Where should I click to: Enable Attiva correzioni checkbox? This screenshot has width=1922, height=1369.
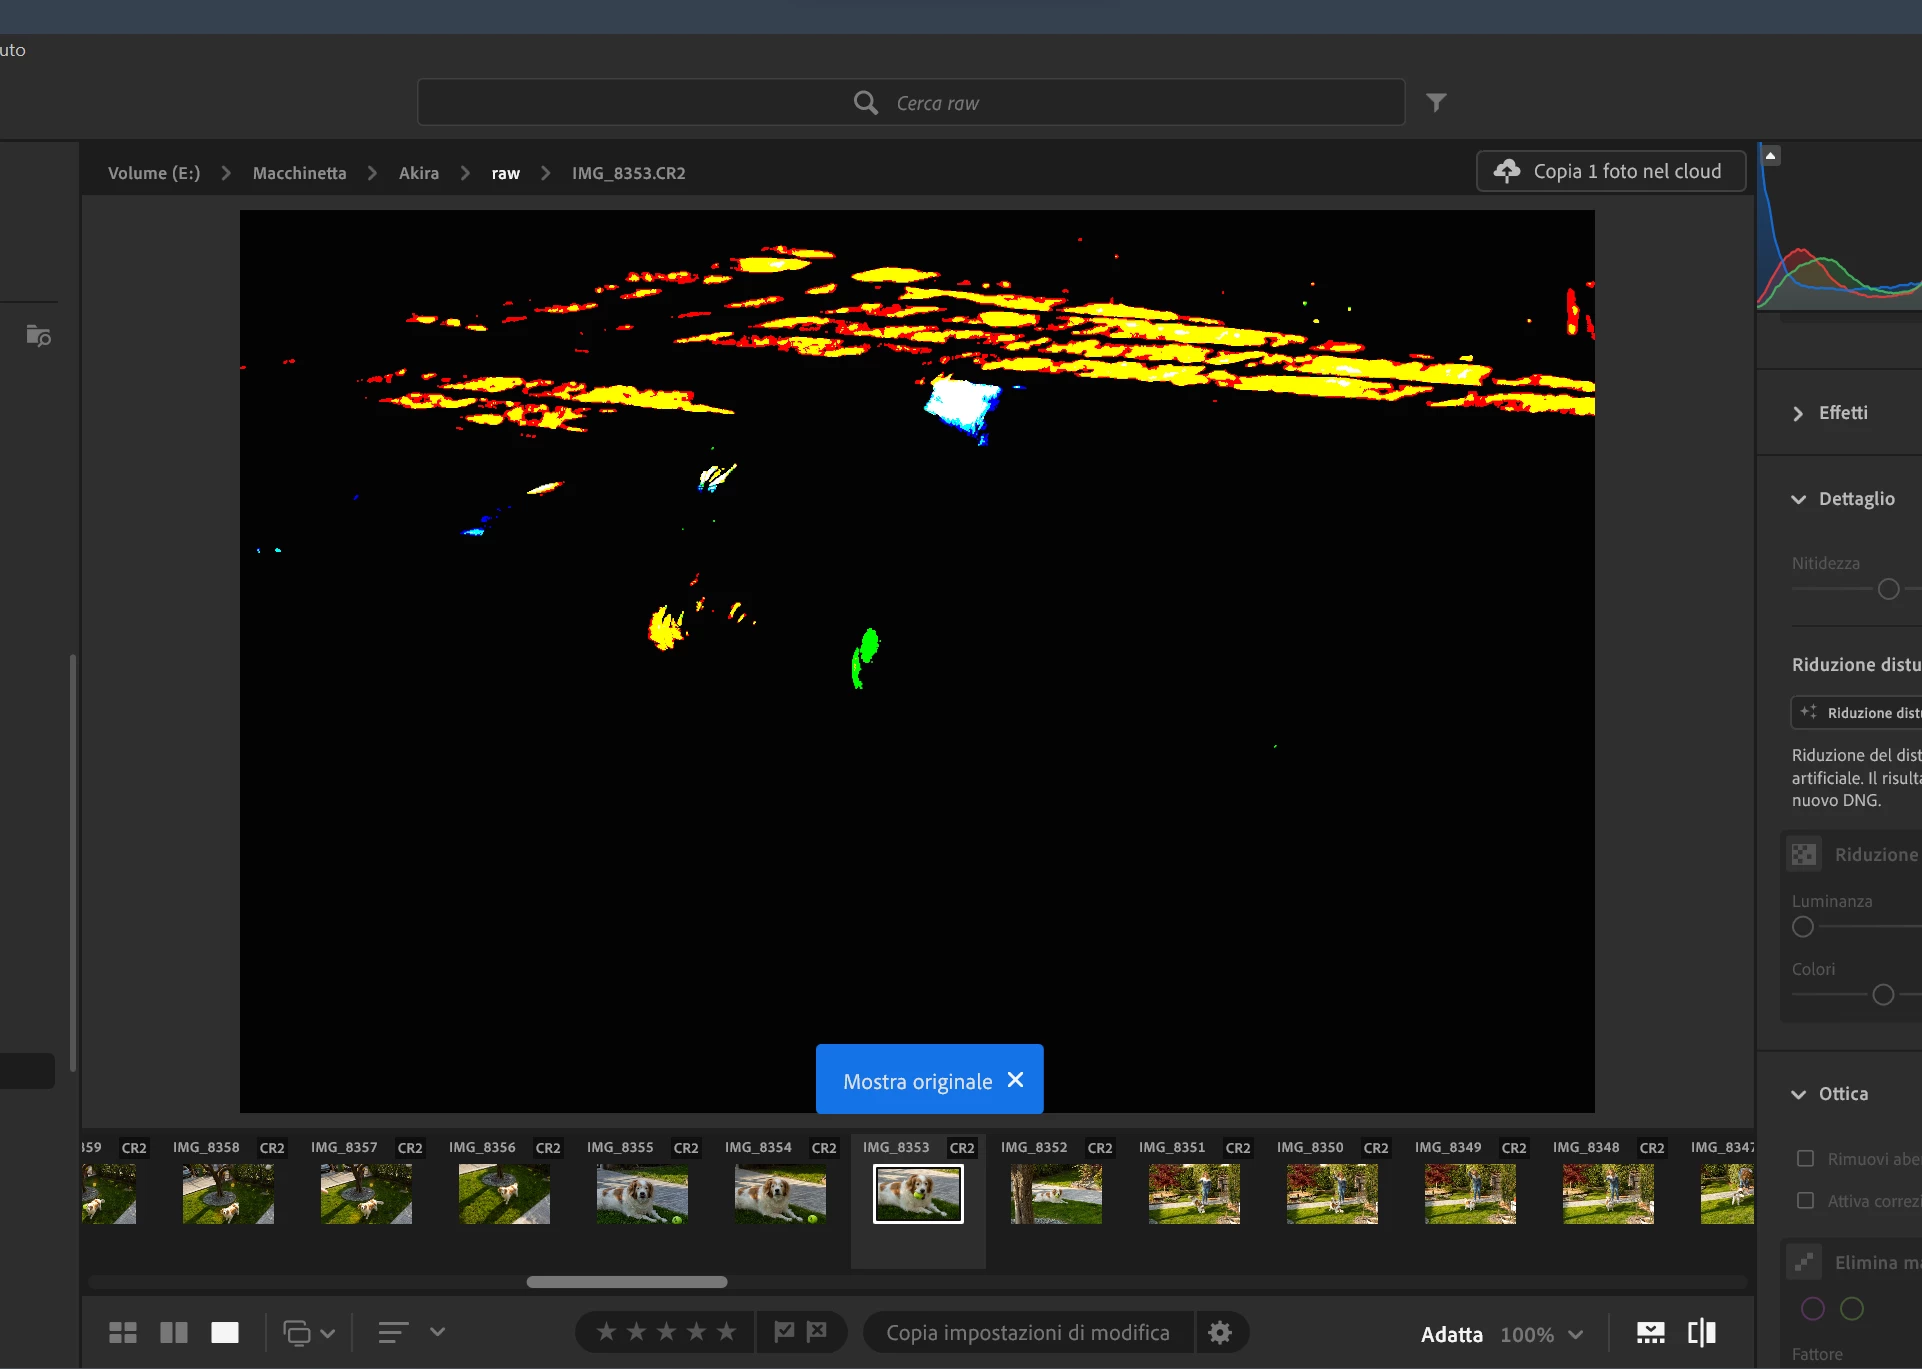pos(1805,1200)
